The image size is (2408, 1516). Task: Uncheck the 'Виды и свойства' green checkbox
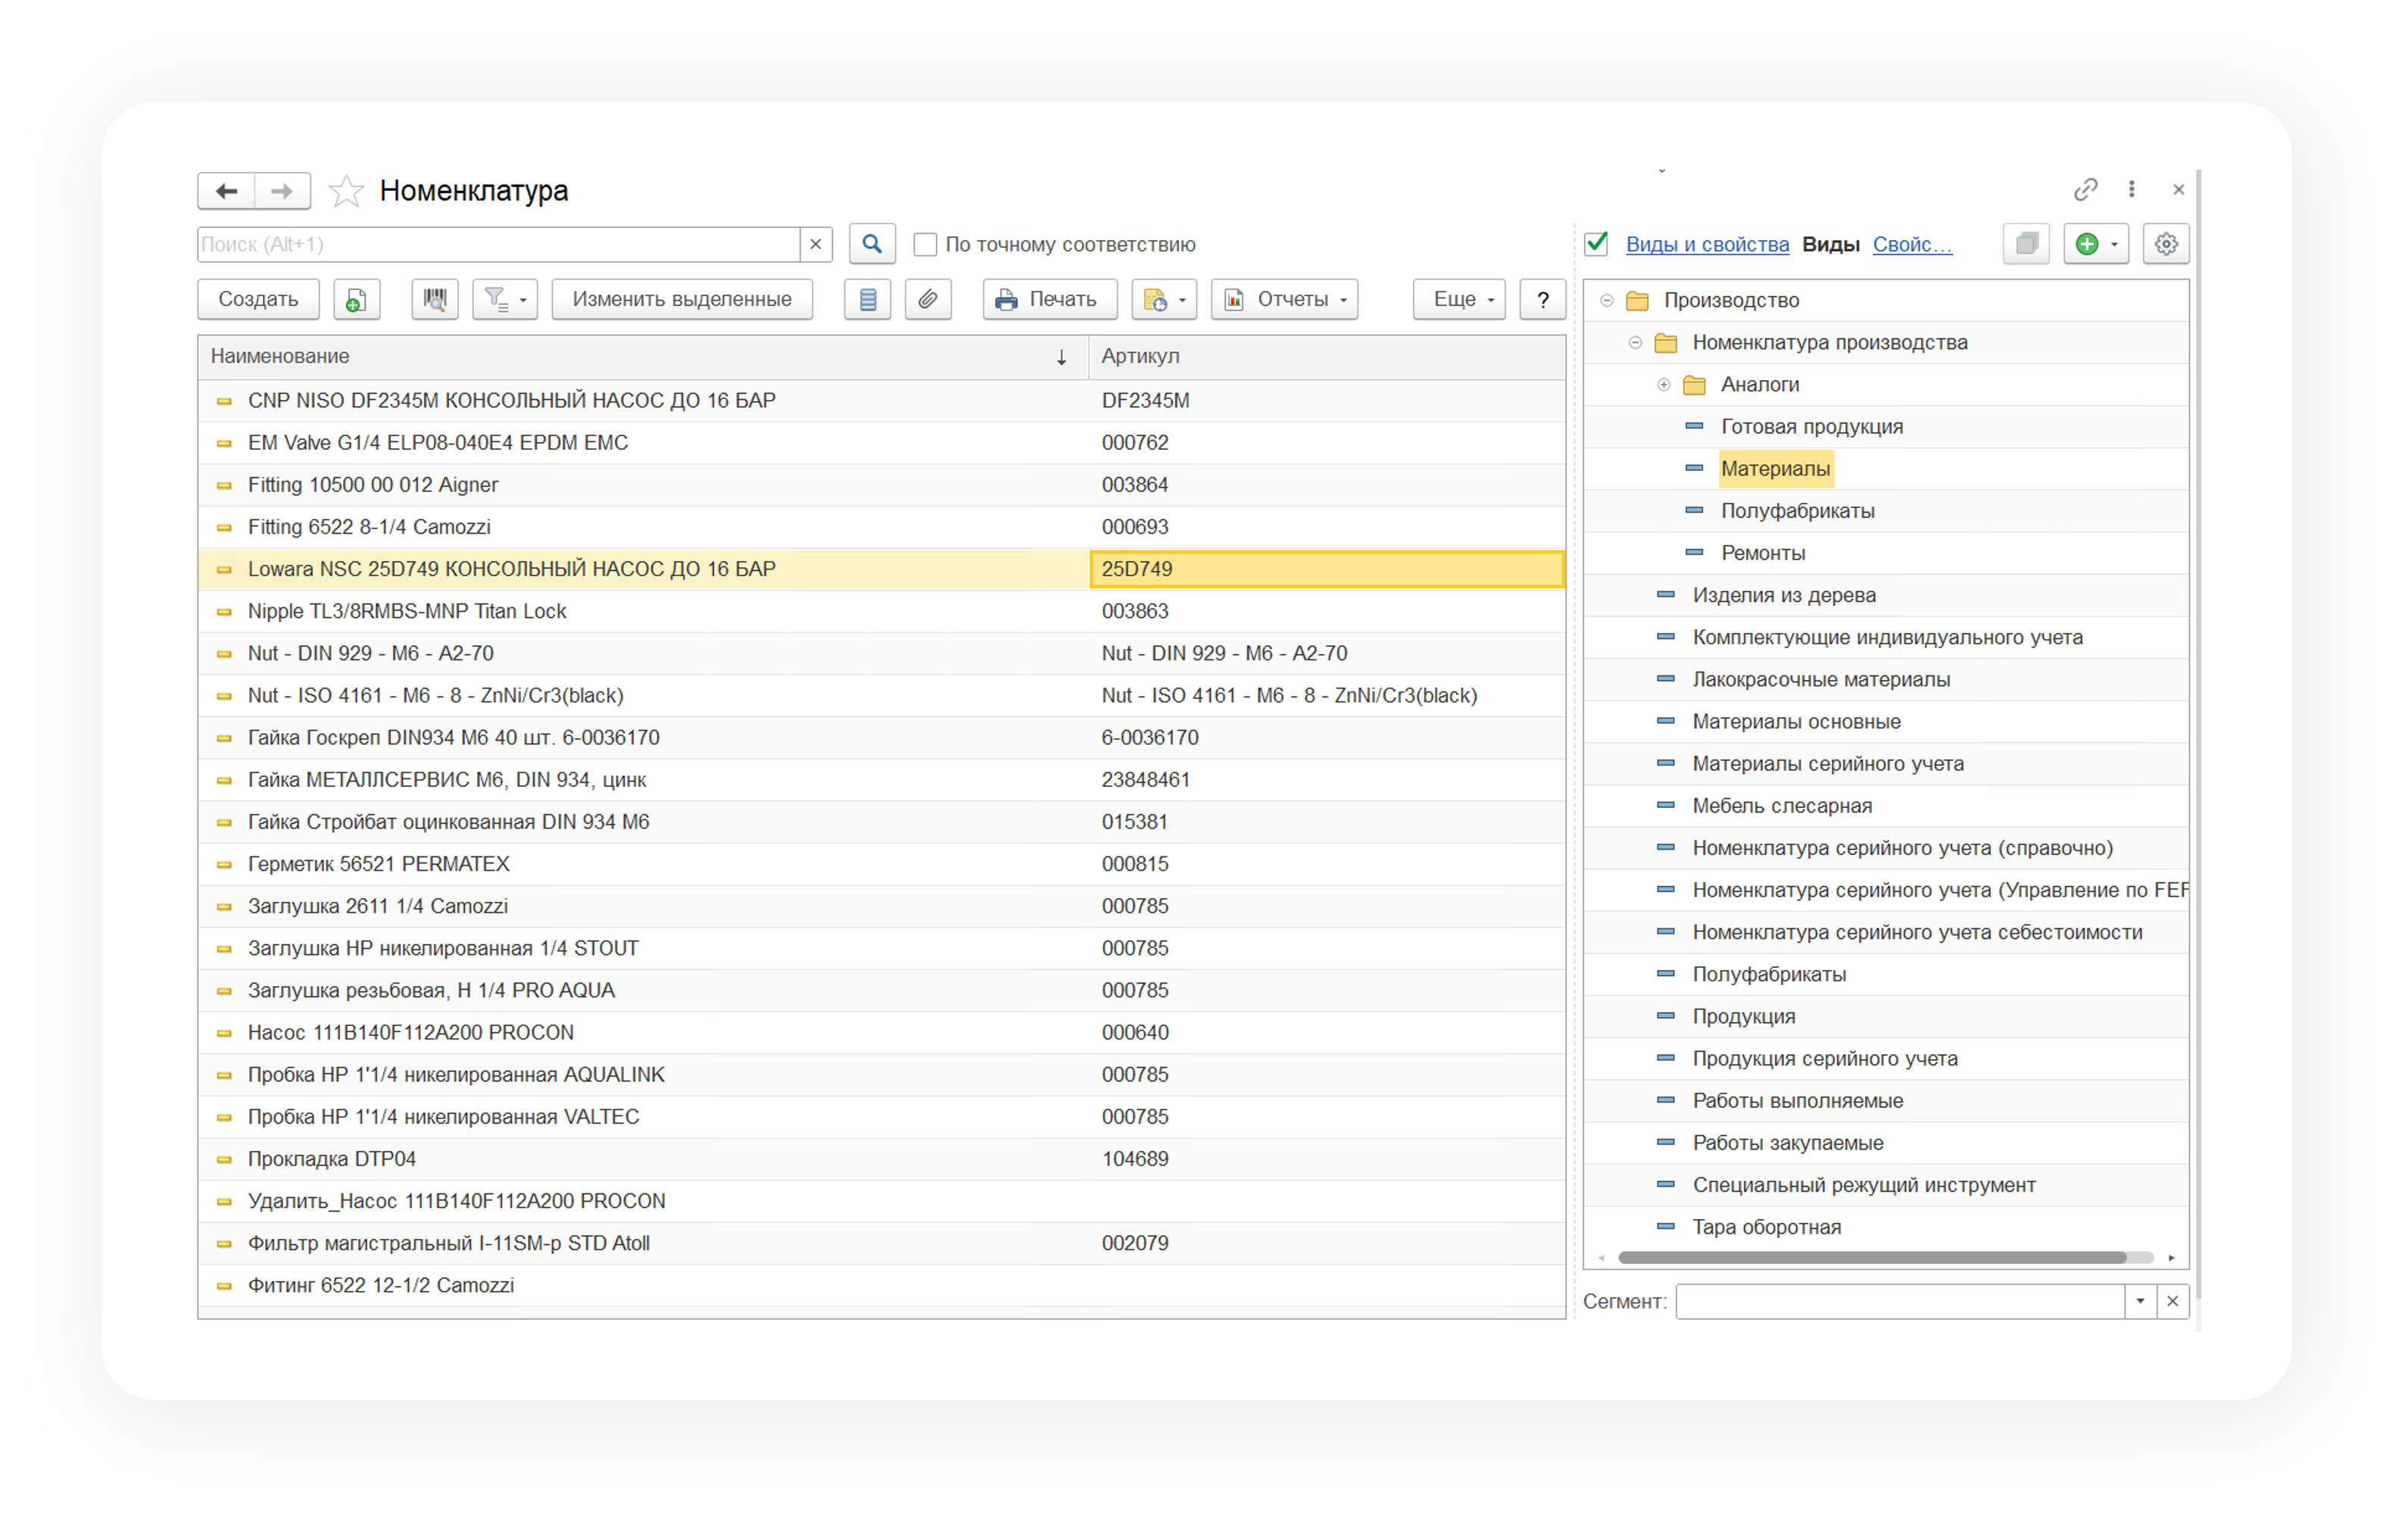[1597, 243]
